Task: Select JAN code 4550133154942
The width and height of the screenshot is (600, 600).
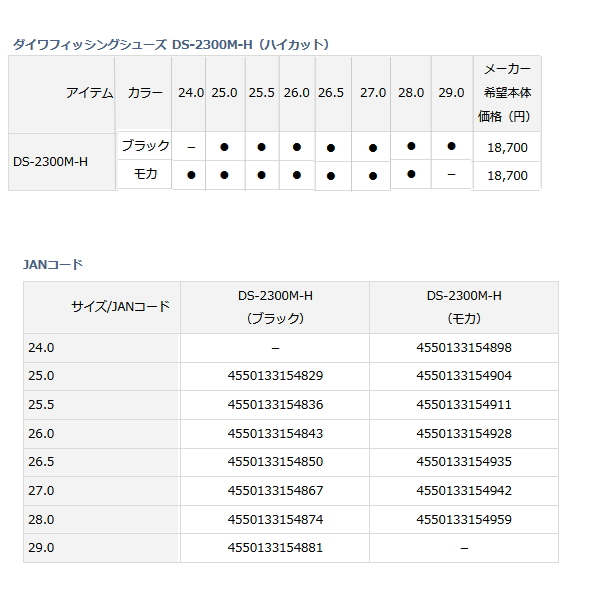Action: (464, 491)
